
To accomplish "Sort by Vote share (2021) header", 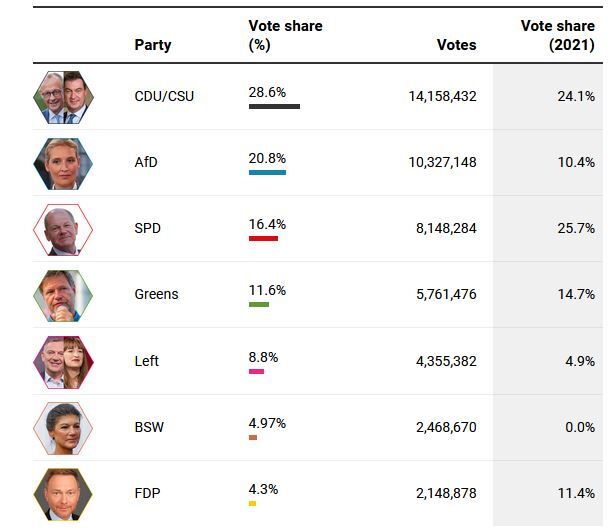I will click(x=557, y=35).
